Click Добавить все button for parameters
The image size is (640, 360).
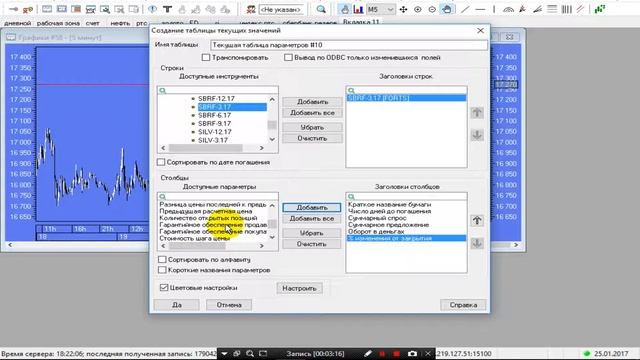click(x=312, y=218)
